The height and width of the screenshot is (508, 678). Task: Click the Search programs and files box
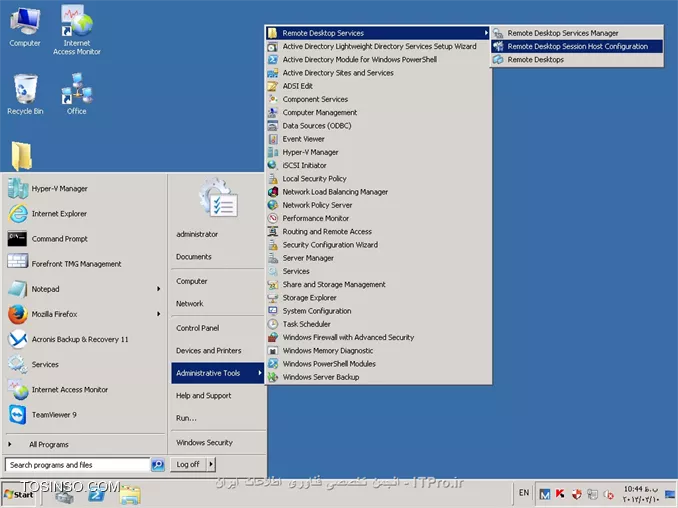tap(78, 465)
